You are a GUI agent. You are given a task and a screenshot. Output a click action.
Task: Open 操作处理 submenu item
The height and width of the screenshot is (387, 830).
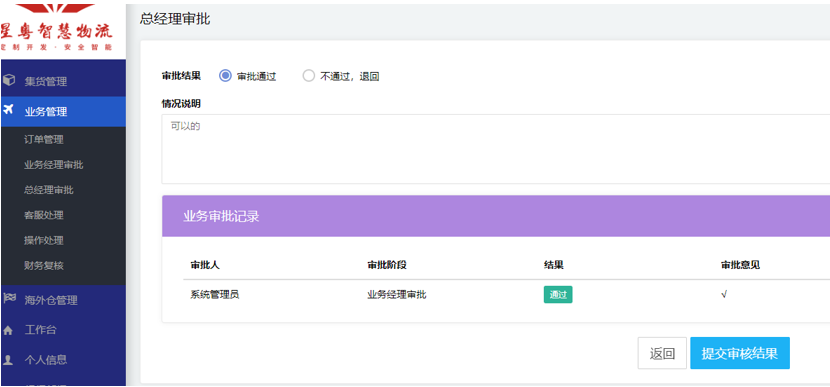tap(44, 240)
